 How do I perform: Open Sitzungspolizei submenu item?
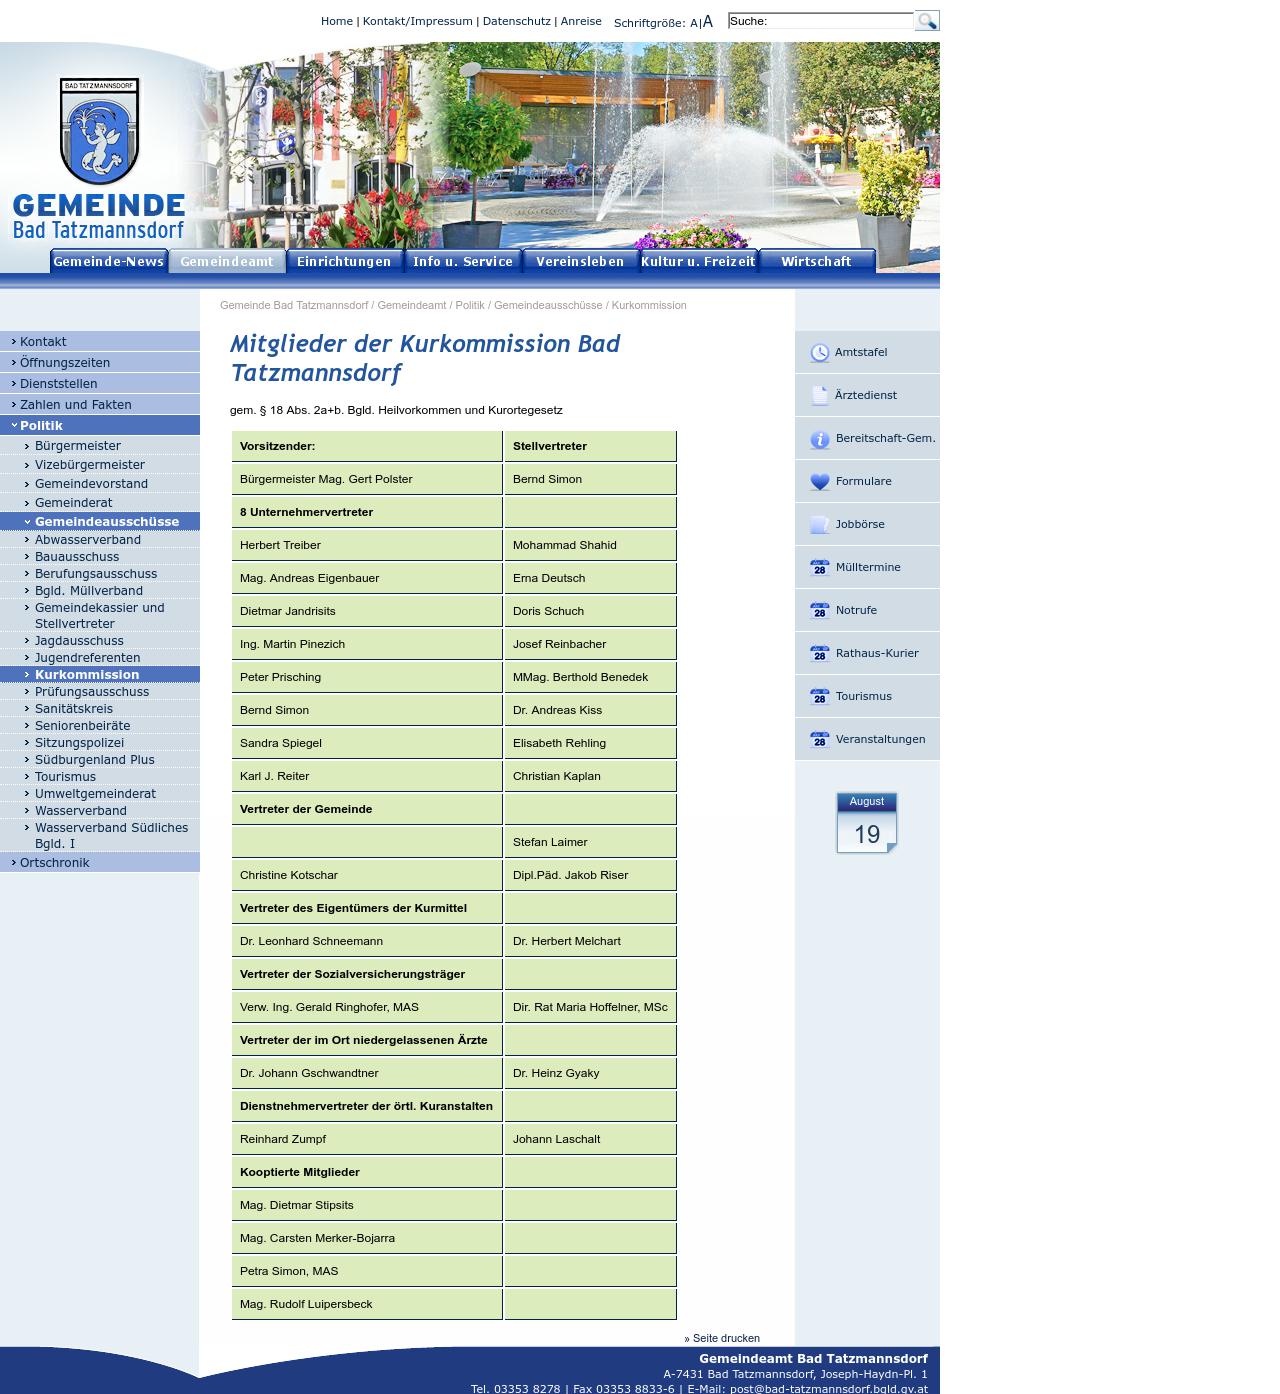pyautogui.click(x=100, y=743)
